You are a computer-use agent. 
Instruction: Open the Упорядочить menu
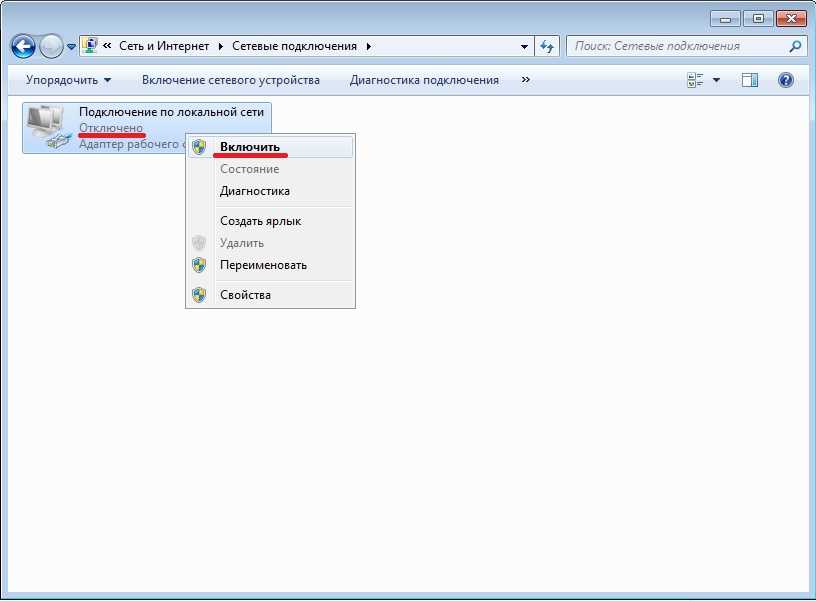pyautogui.click(x=68, y=80)
